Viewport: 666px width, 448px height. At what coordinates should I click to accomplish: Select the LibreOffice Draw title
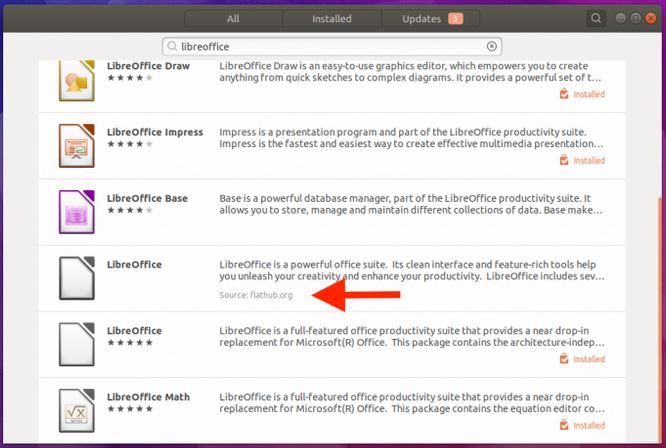148,66
